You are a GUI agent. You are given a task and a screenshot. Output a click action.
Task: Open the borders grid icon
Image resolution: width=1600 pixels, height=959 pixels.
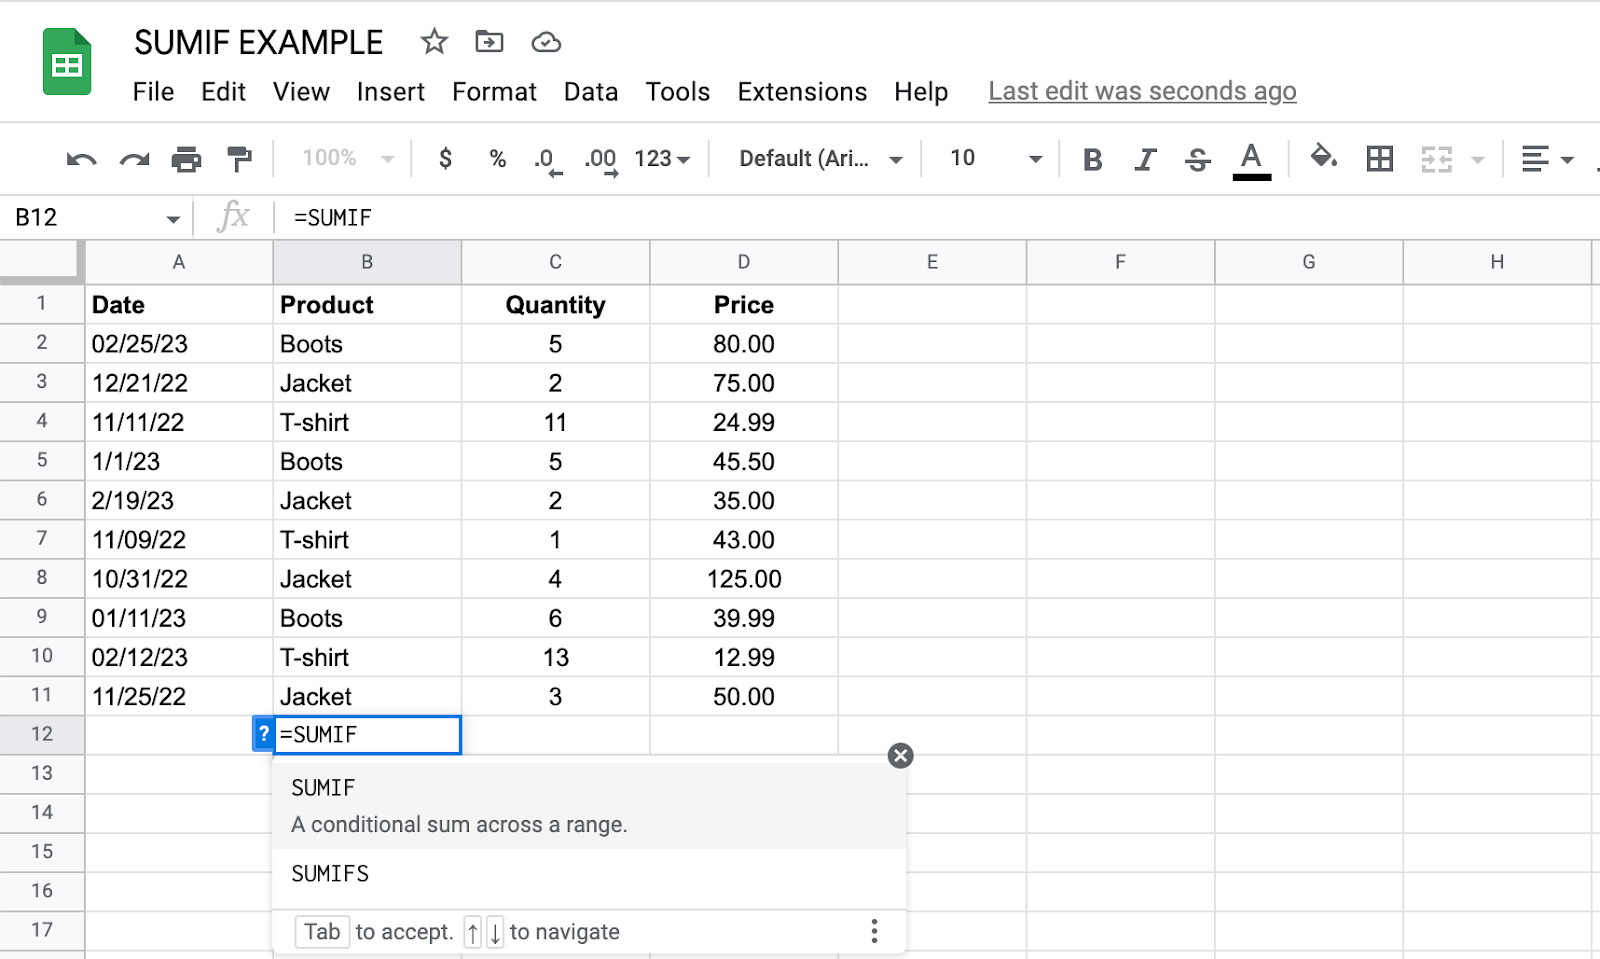1380,158
